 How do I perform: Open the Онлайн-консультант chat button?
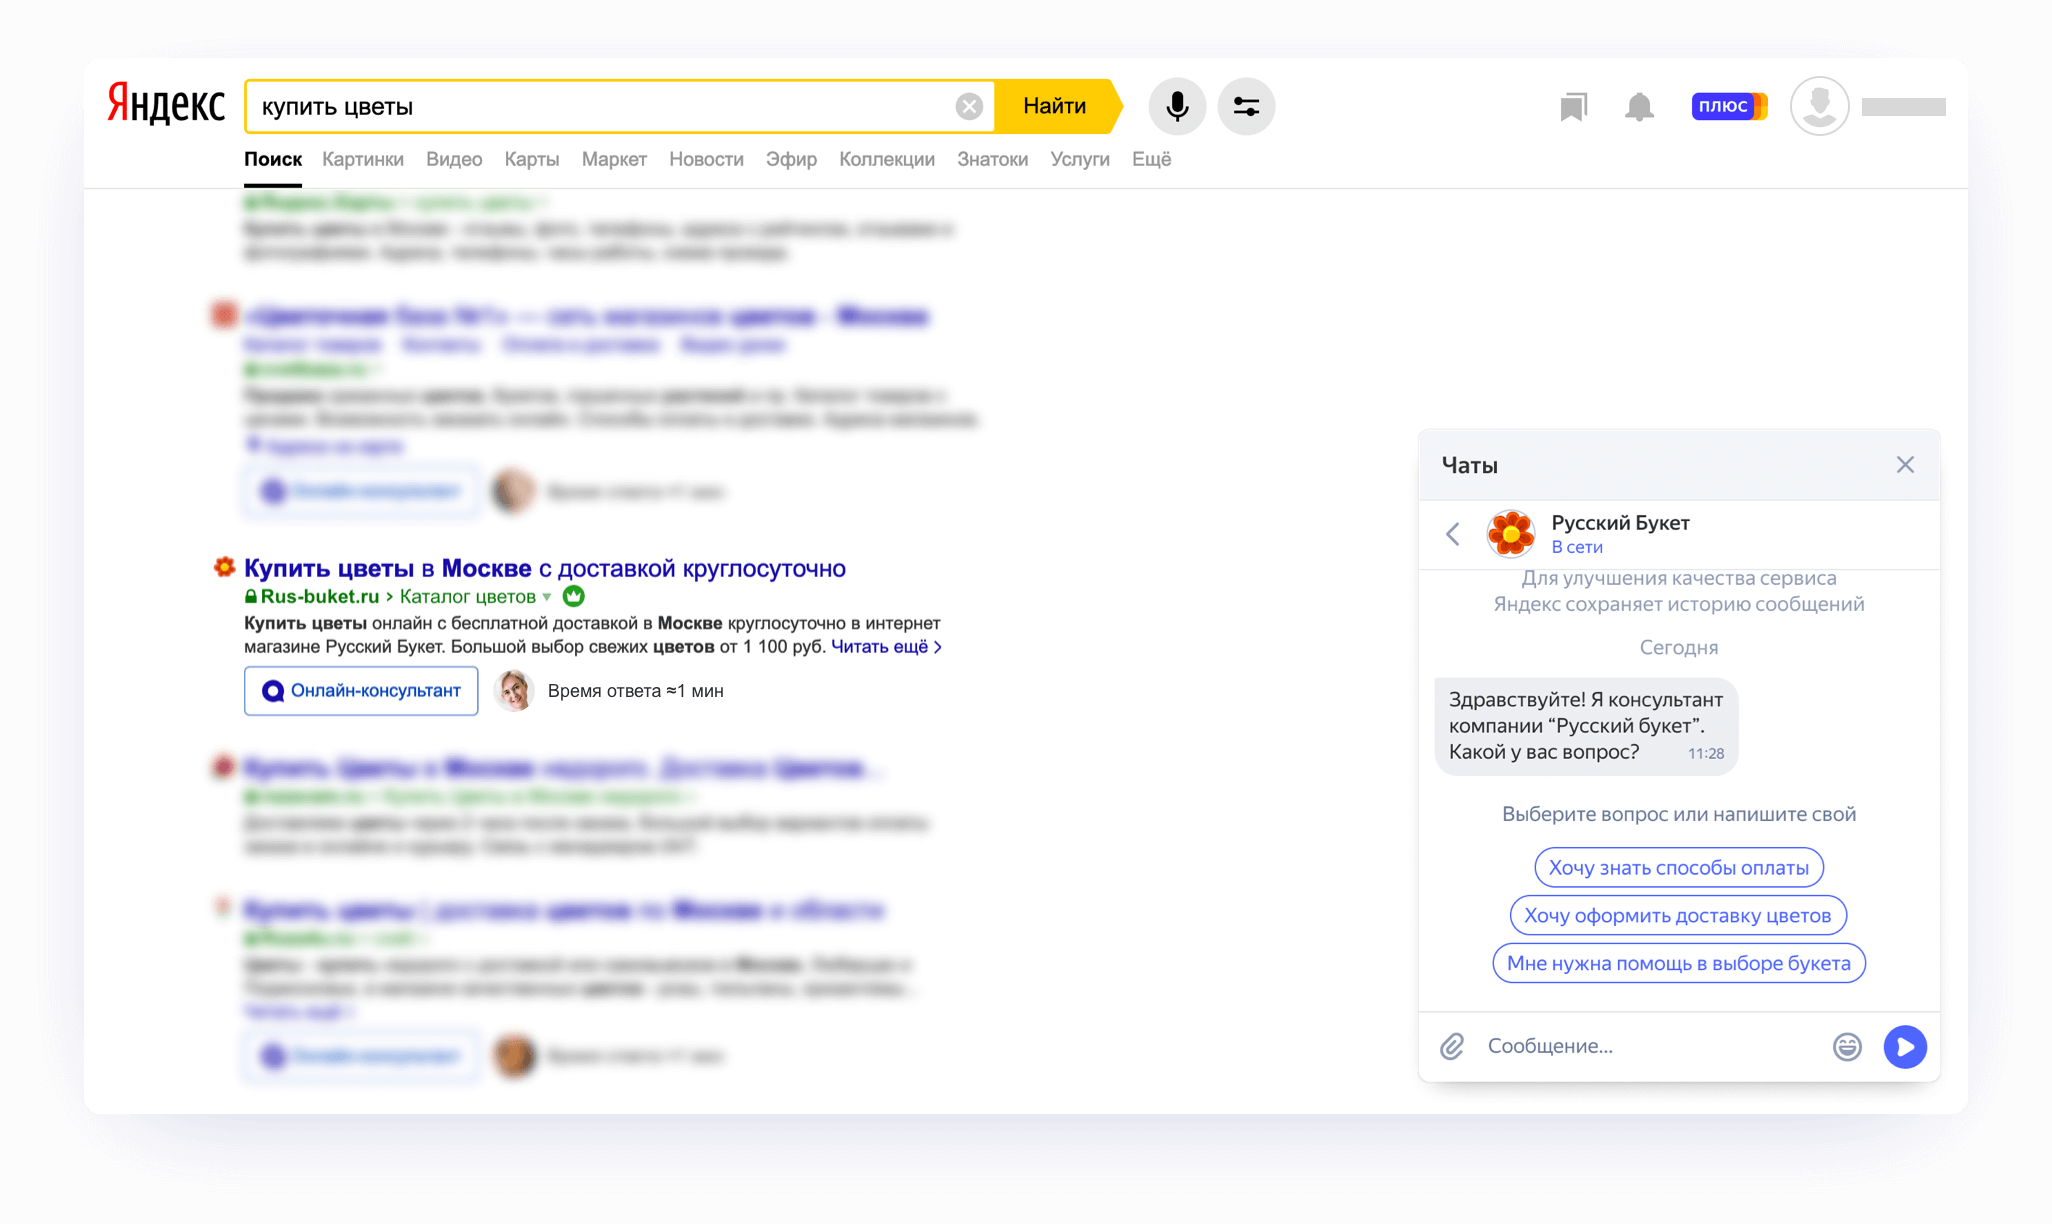tap(361, 691)
